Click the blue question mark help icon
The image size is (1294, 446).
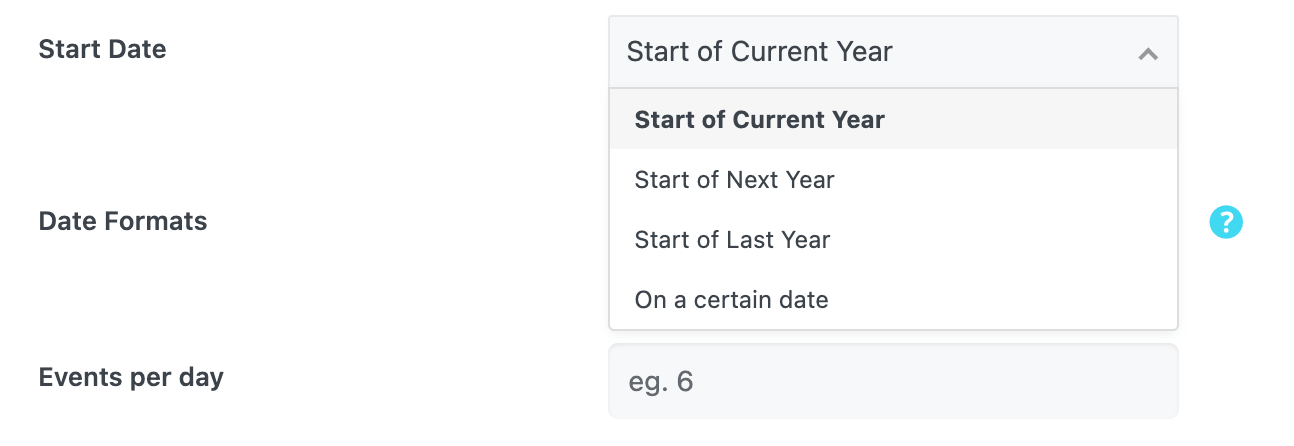pos(1225,222)
